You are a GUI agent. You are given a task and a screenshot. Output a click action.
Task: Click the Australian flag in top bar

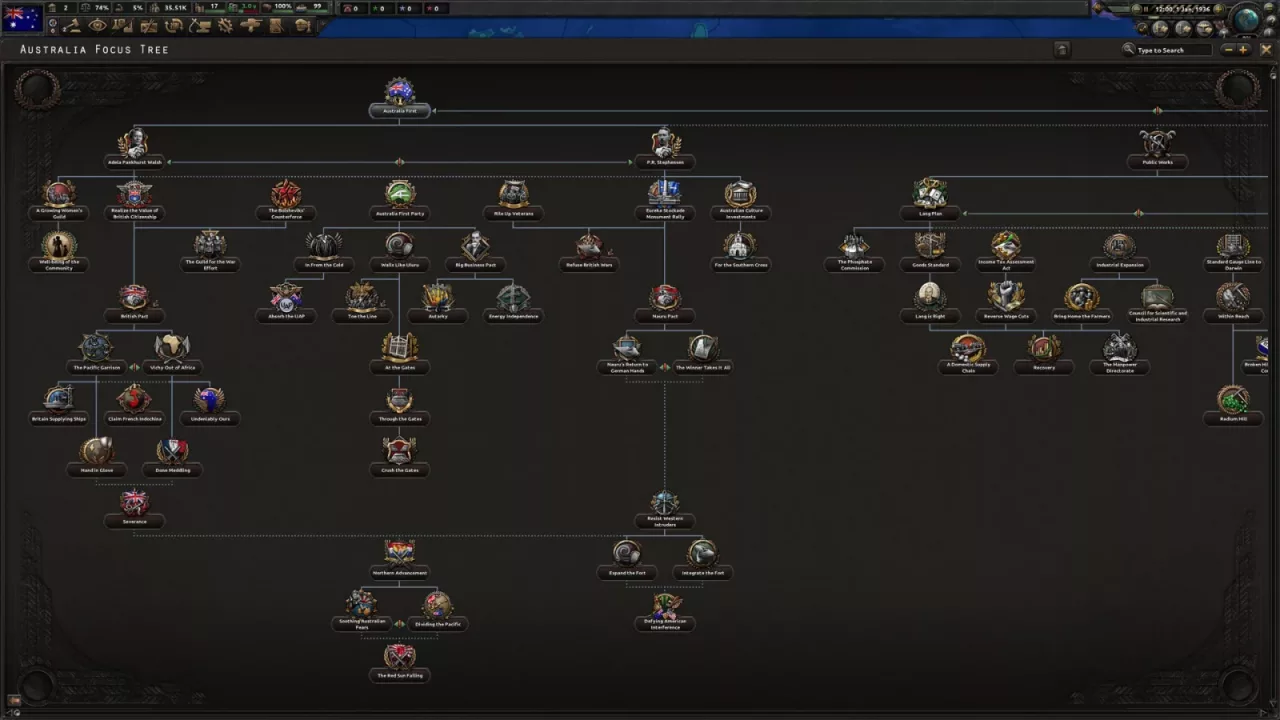[x=21, y=17]
